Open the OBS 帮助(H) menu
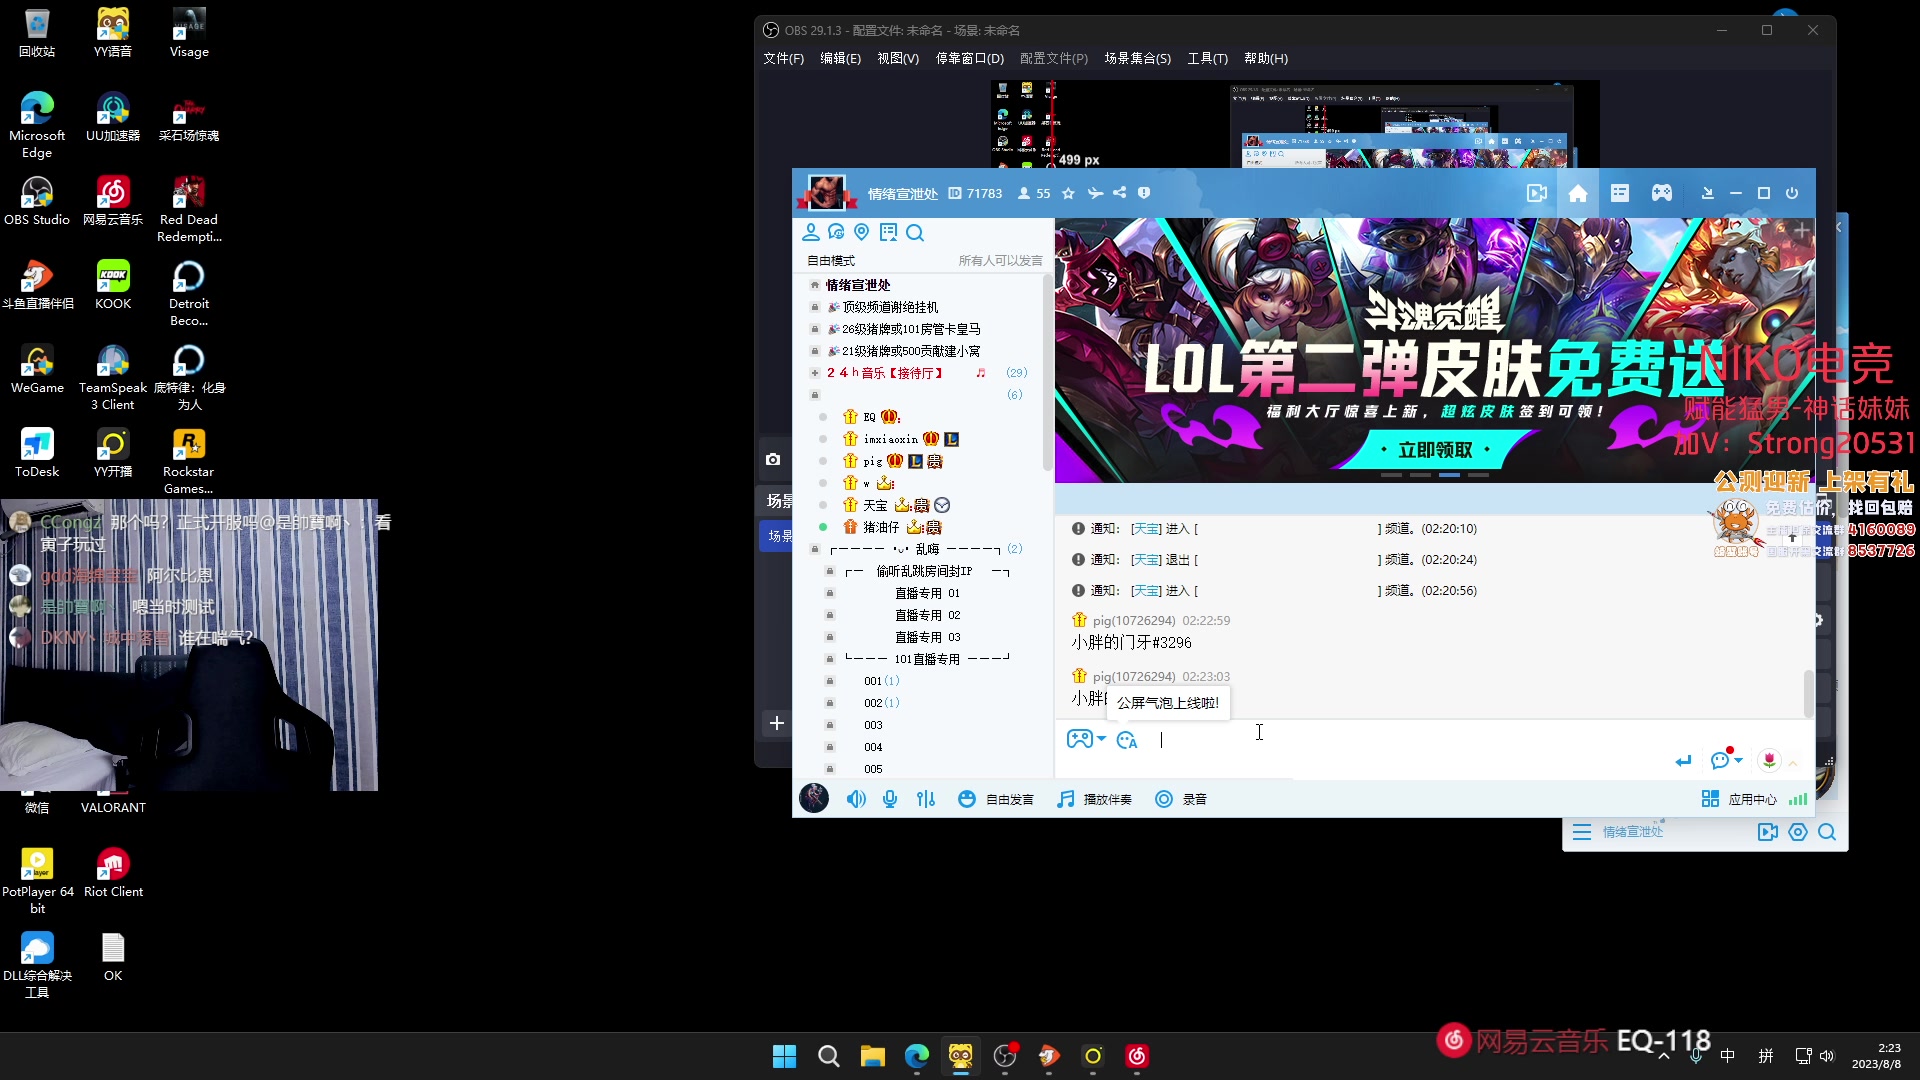This screenshot has height=1080, width=1920. pyautogui.click(x=1266, y=59)
